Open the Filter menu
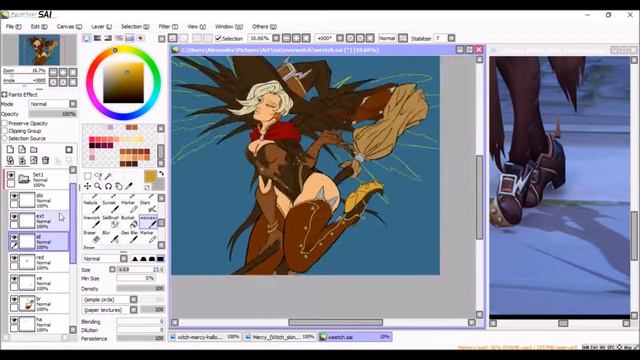The height and width of the screenshot is (360, 640). pyautogui.click(x=168, y=27)
